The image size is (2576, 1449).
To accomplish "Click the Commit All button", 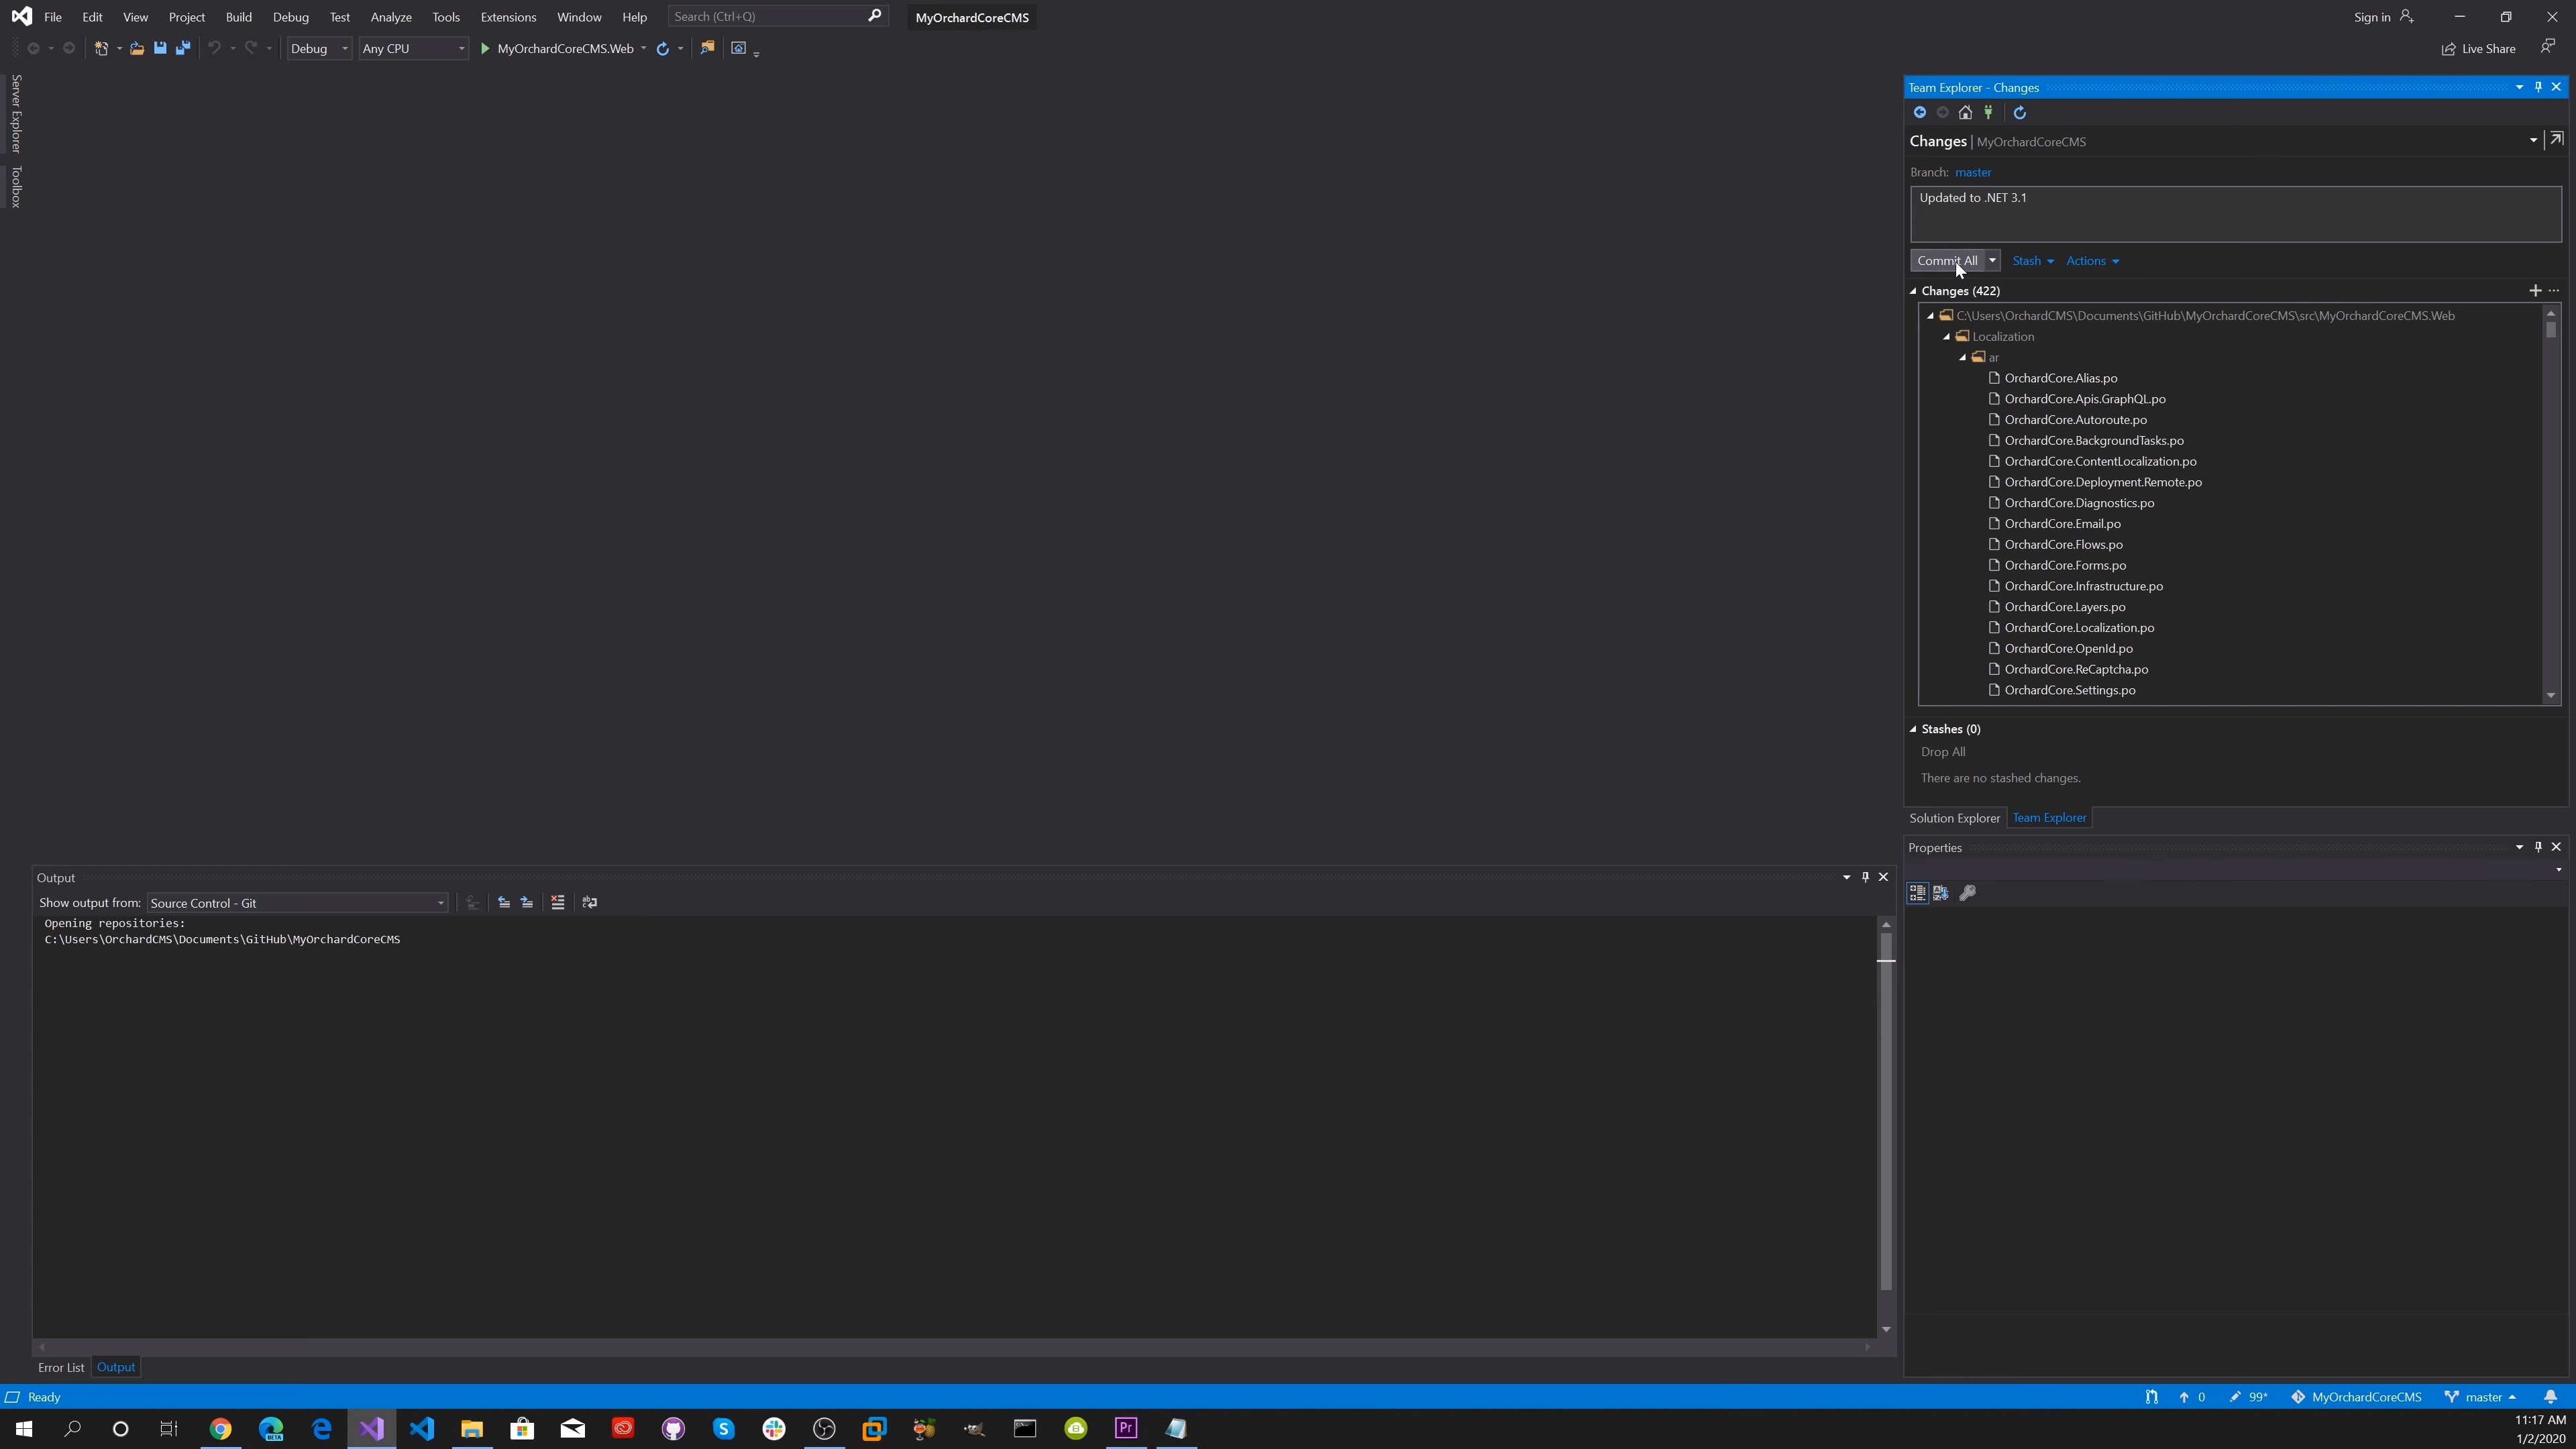I will pyautogui.click(x=1947, y=261).
